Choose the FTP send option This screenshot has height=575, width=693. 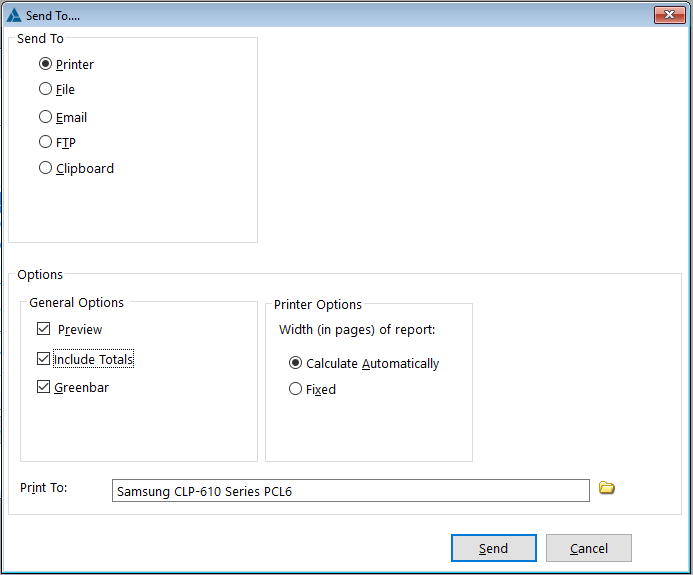coord(46,143)
